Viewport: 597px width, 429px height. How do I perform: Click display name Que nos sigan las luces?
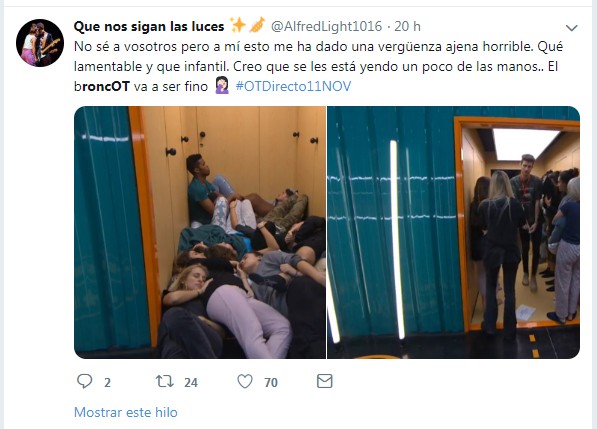149,26
